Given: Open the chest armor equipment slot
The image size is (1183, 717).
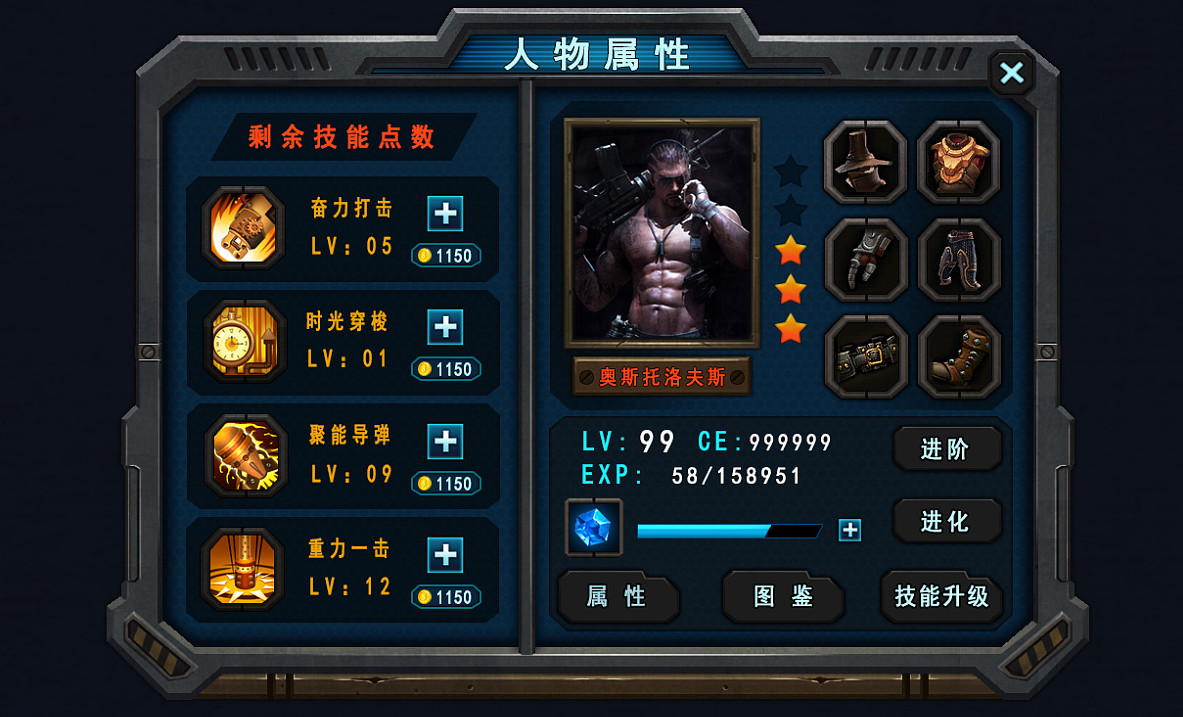Looking at the screenshot, I should click(958, 162).
